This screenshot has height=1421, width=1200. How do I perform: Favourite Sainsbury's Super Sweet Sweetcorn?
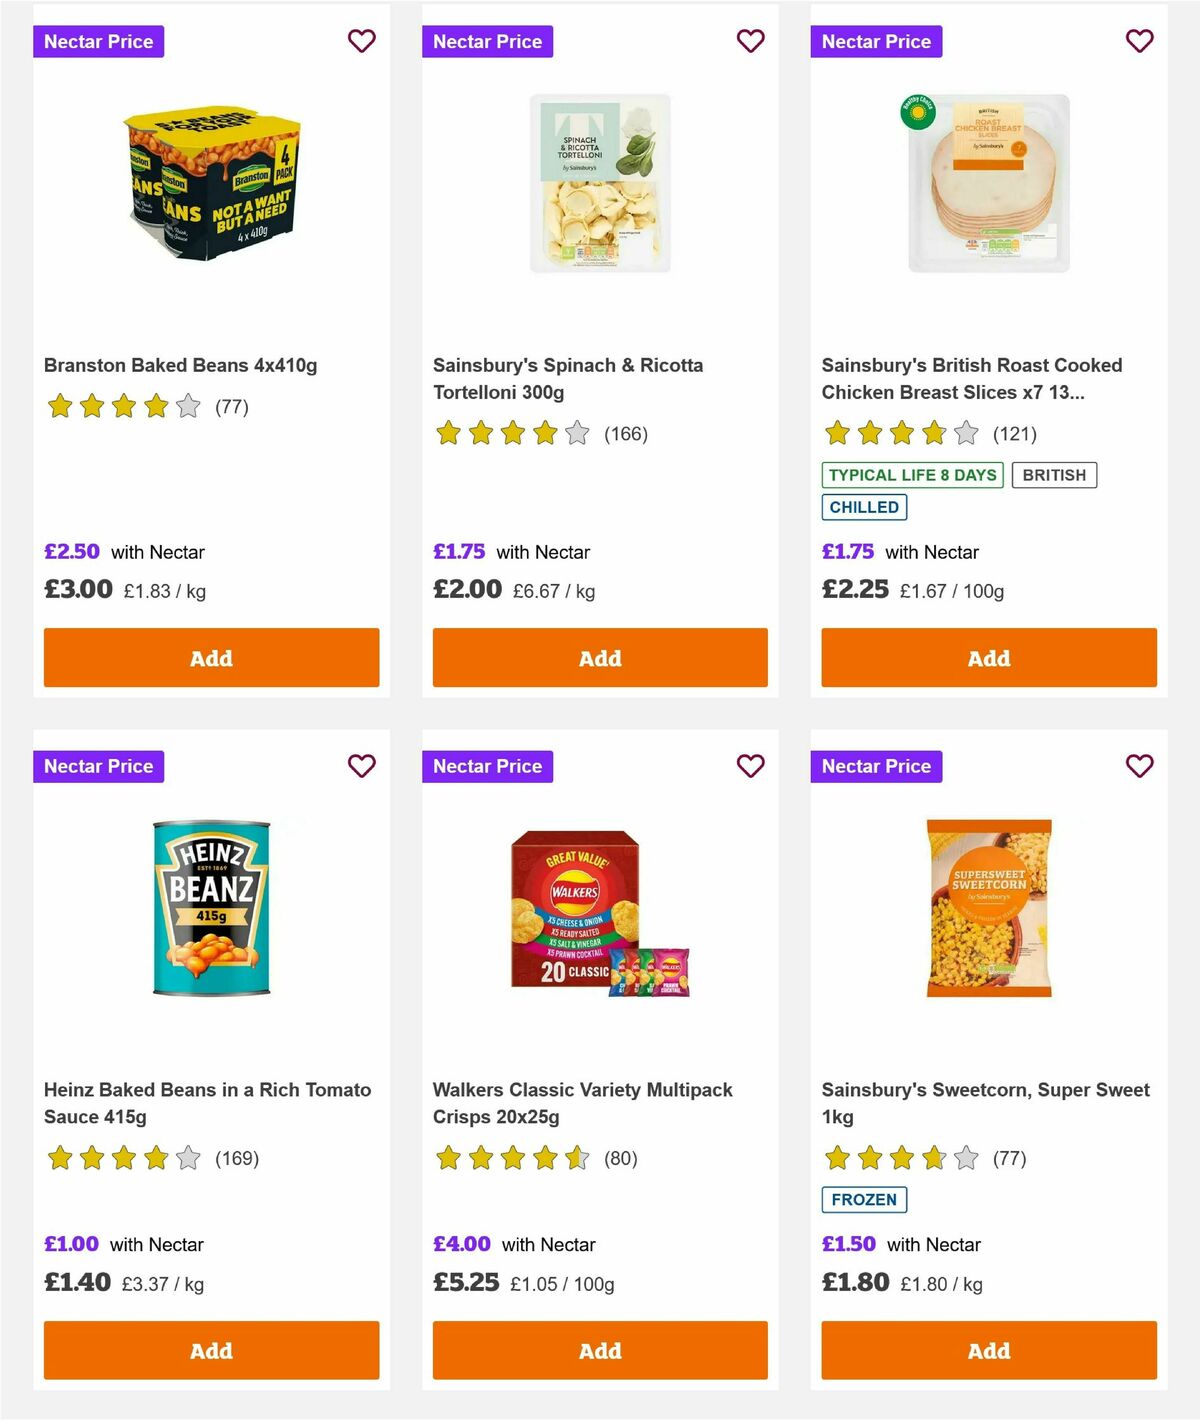tap(1139, 766)
